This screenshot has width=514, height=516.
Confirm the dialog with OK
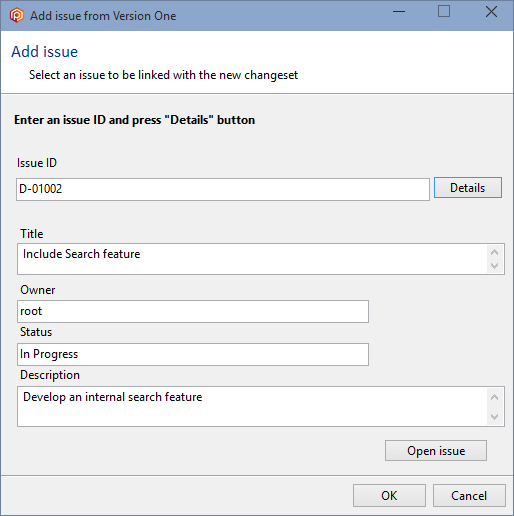pos(389,496)
